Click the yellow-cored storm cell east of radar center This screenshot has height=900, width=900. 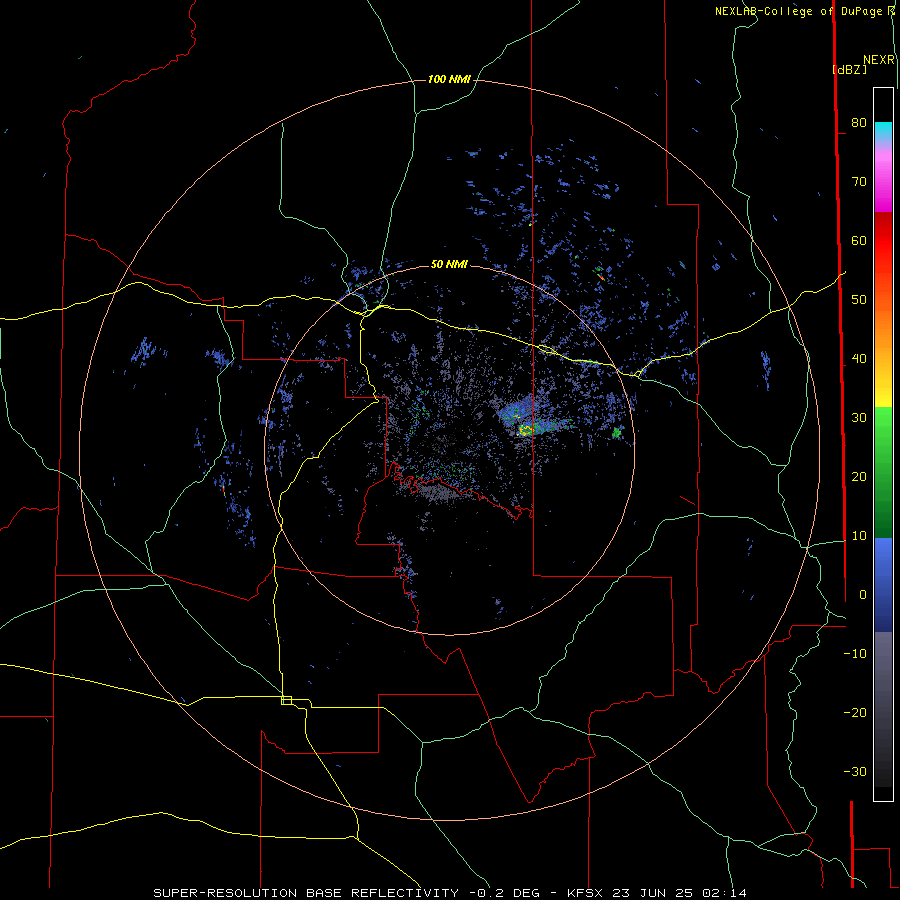(x=525, y=430)
